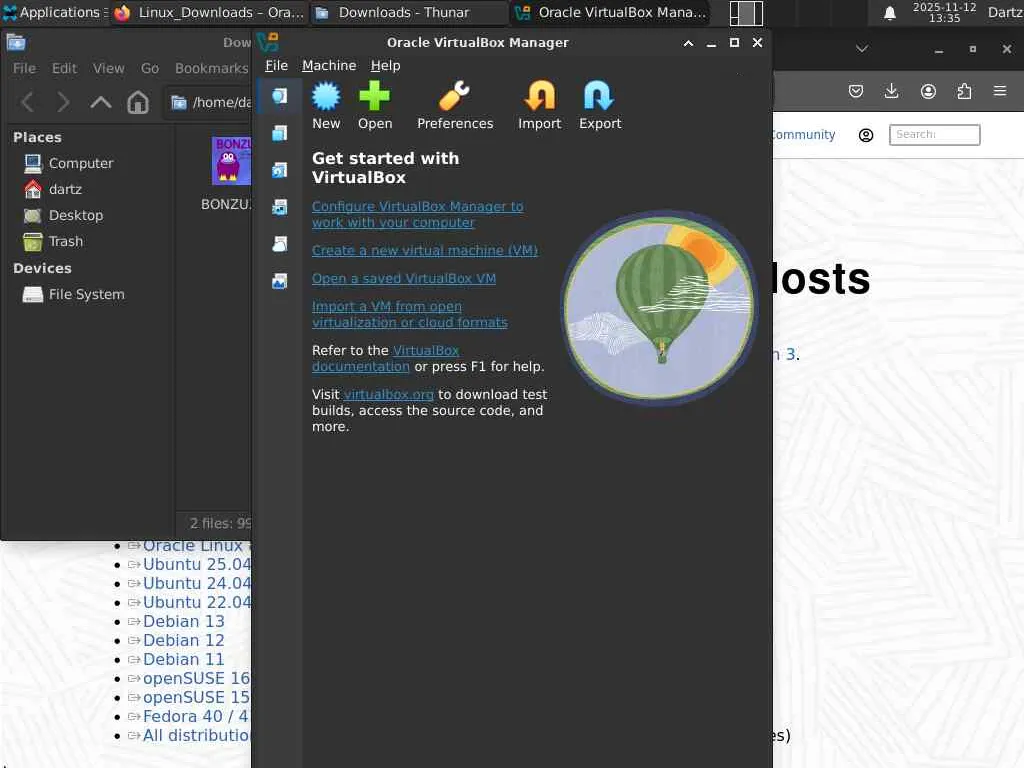Select the sidebar tool with circular arrow icon

tap(280, 170)
